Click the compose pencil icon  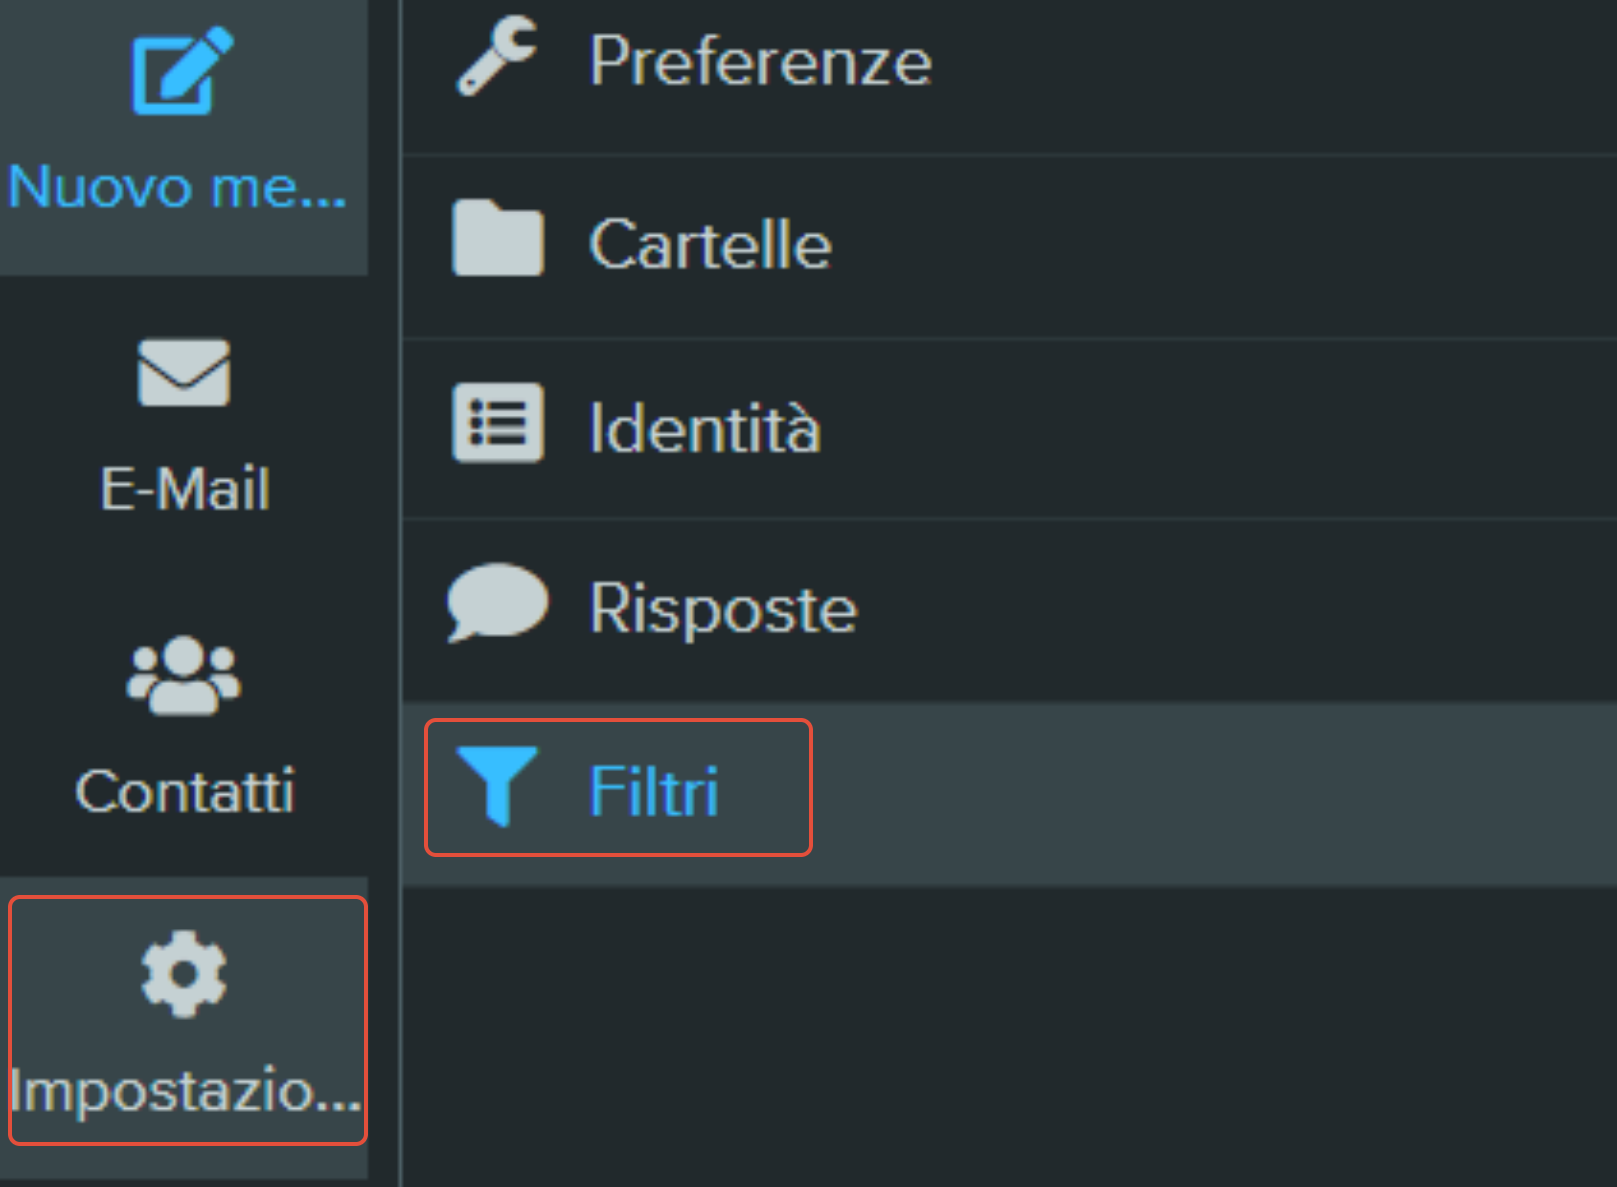183,71
